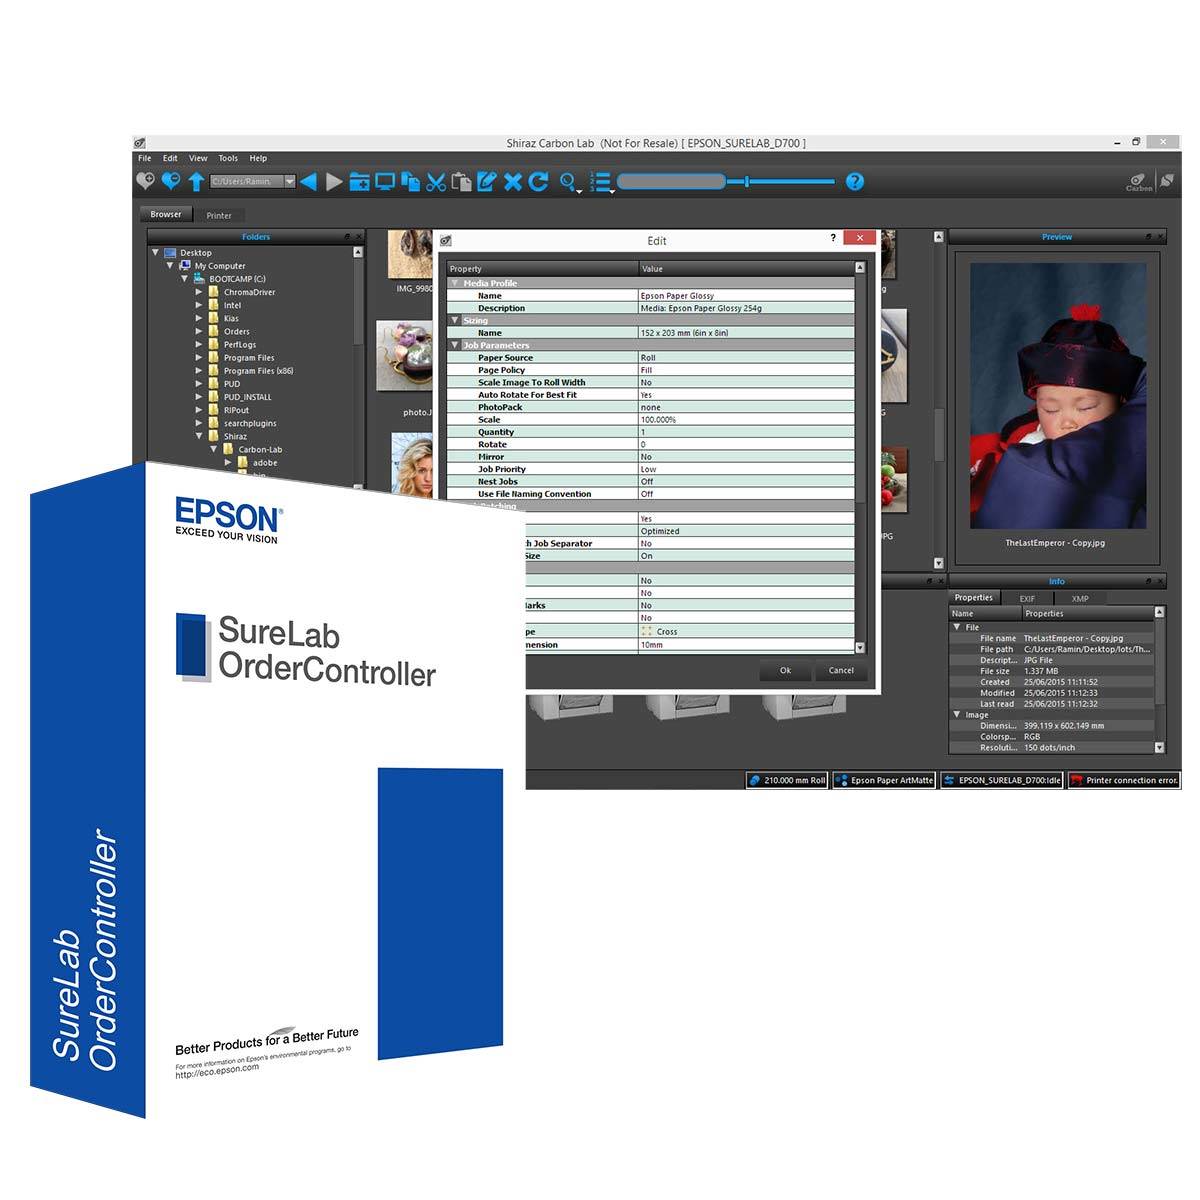This screenshot has width=1200, height=1200.
Task: Click Ok in the Edit dialog
Action: coord(785,670)
